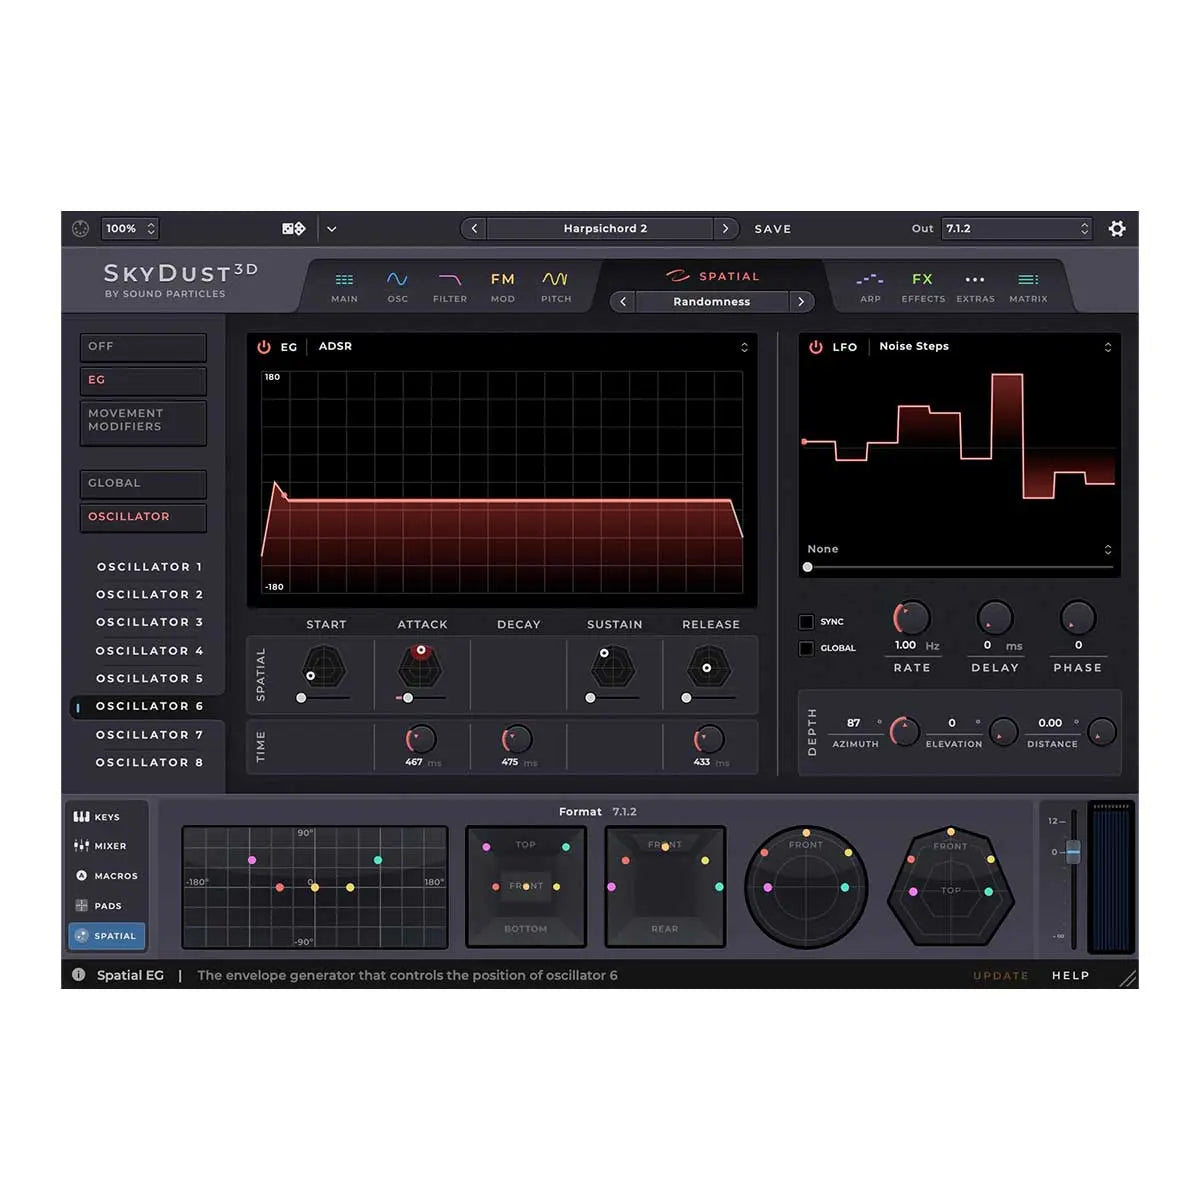The height and width of the screenshot is (1200, 1200).
Task: Switch to the Filter tab
Action: (x=449, y=287)
